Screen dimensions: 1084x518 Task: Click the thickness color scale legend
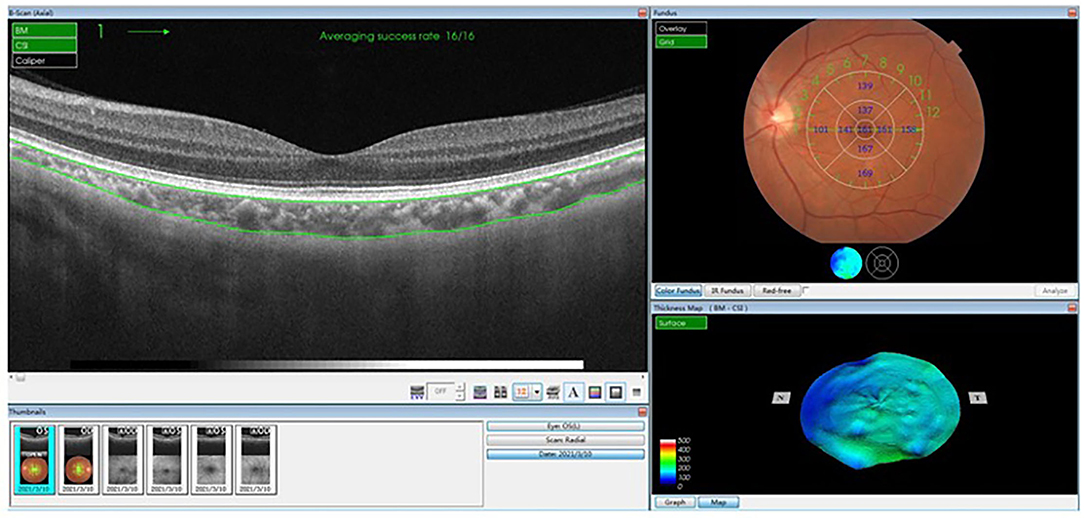pos(669,464)
